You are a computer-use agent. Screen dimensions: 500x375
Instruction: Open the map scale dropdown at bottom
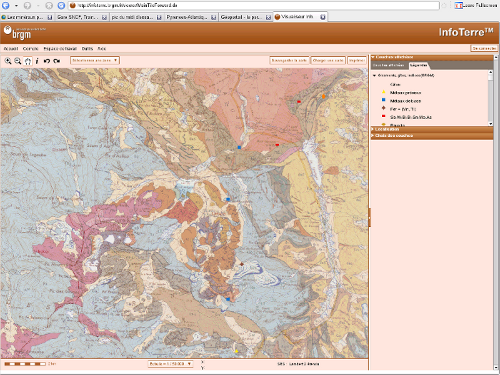click(170, 364)
